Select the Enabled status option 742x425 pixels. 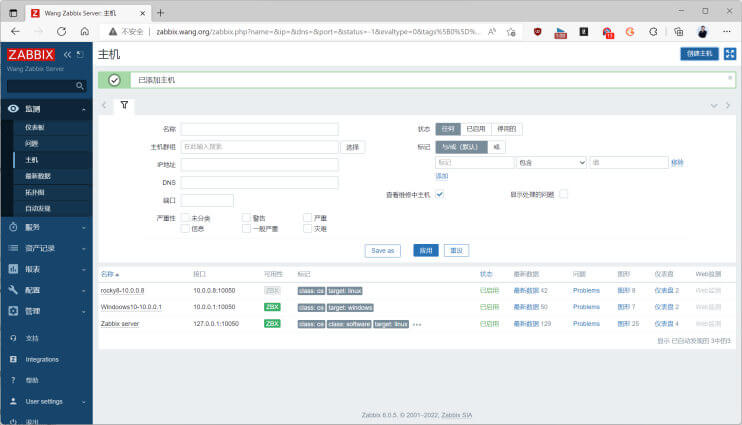[476, 129]
